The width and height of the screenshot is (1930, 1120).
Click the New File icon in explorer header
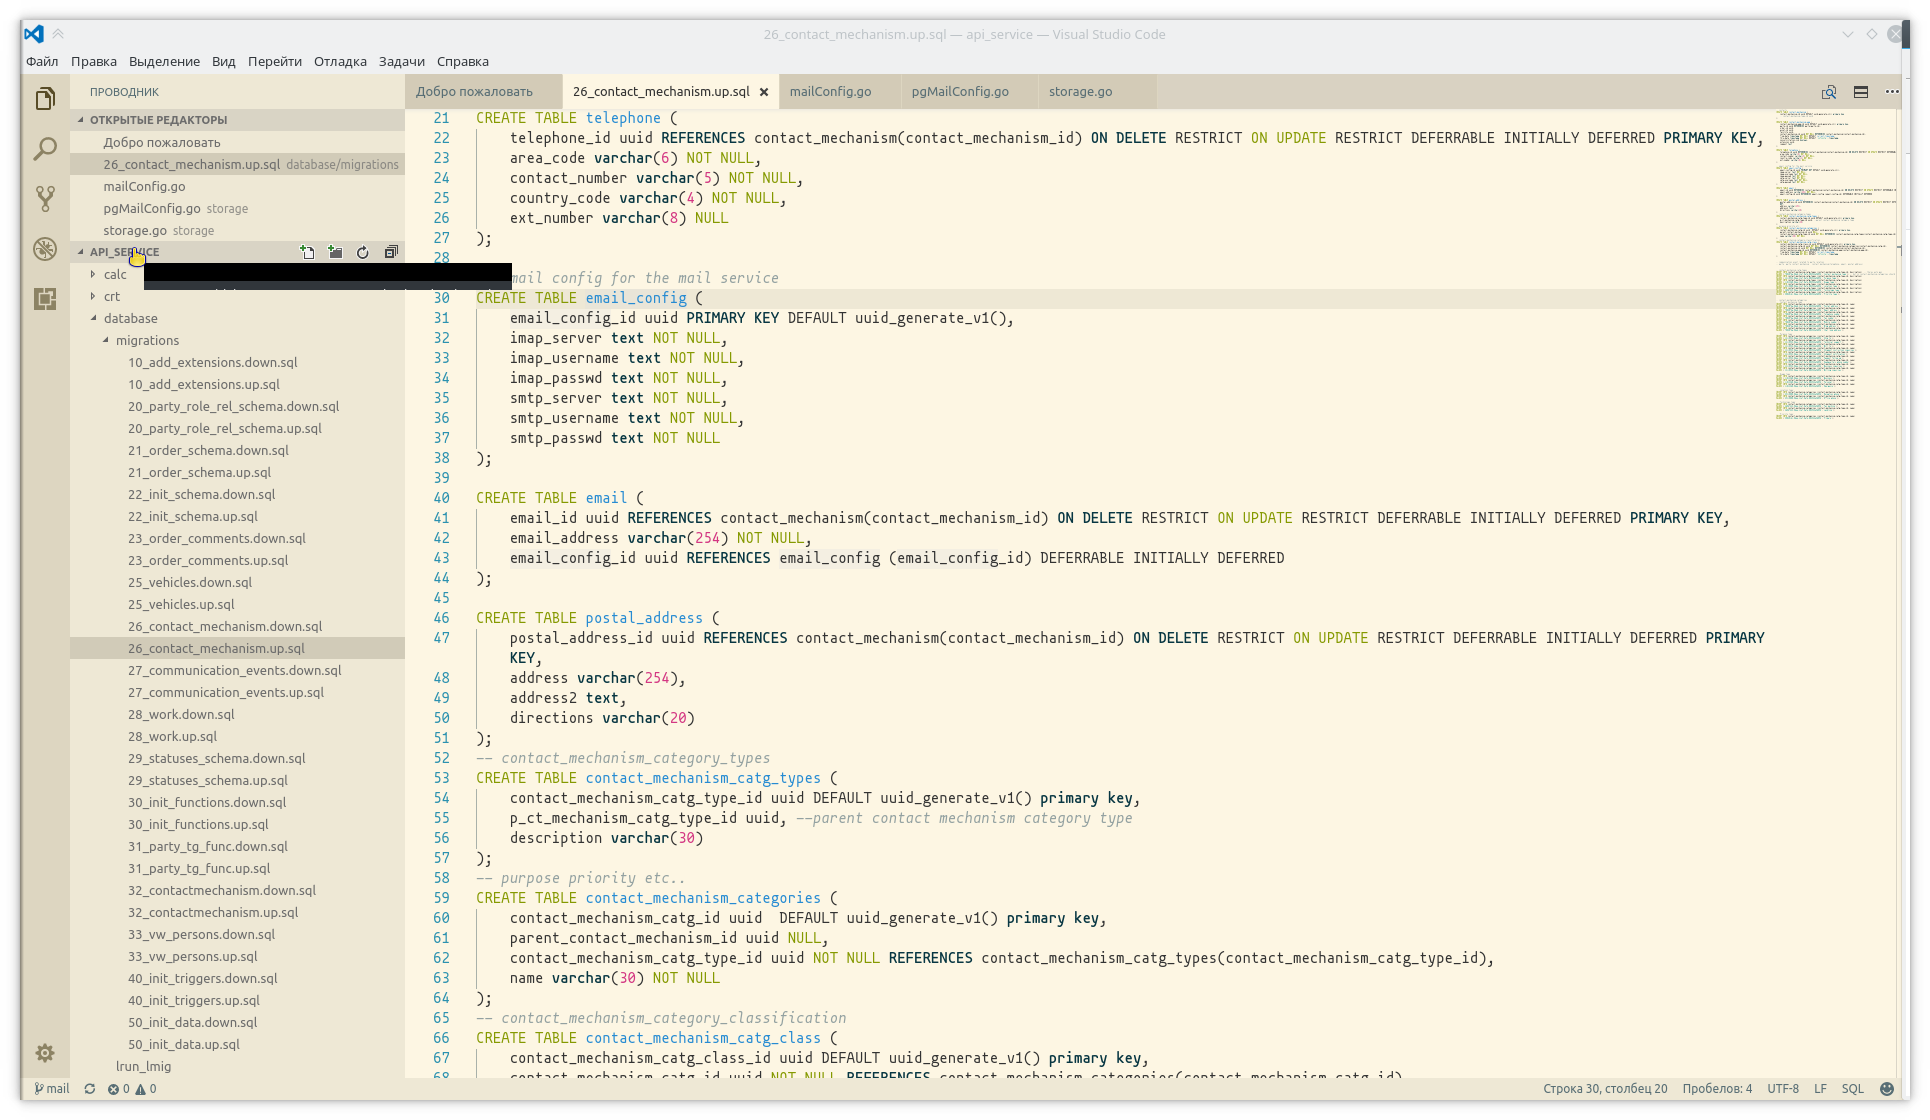pos(308,252)
